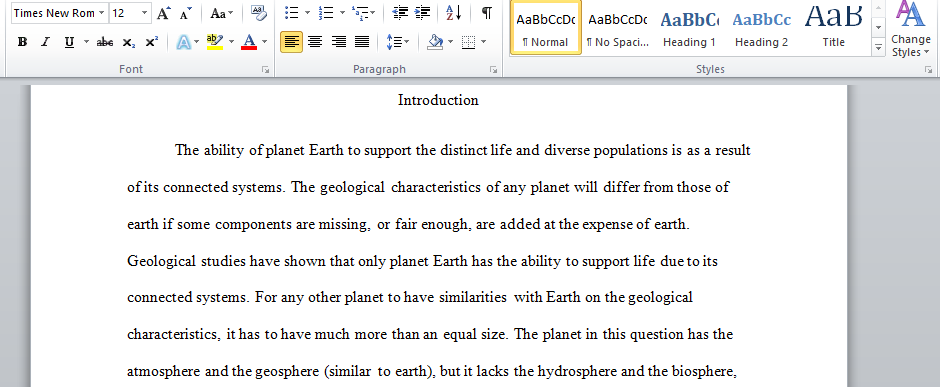Viewport: 940px width, 387px height.
Task: Apply Text Effects to selection
Action: (x=183, y=42)
